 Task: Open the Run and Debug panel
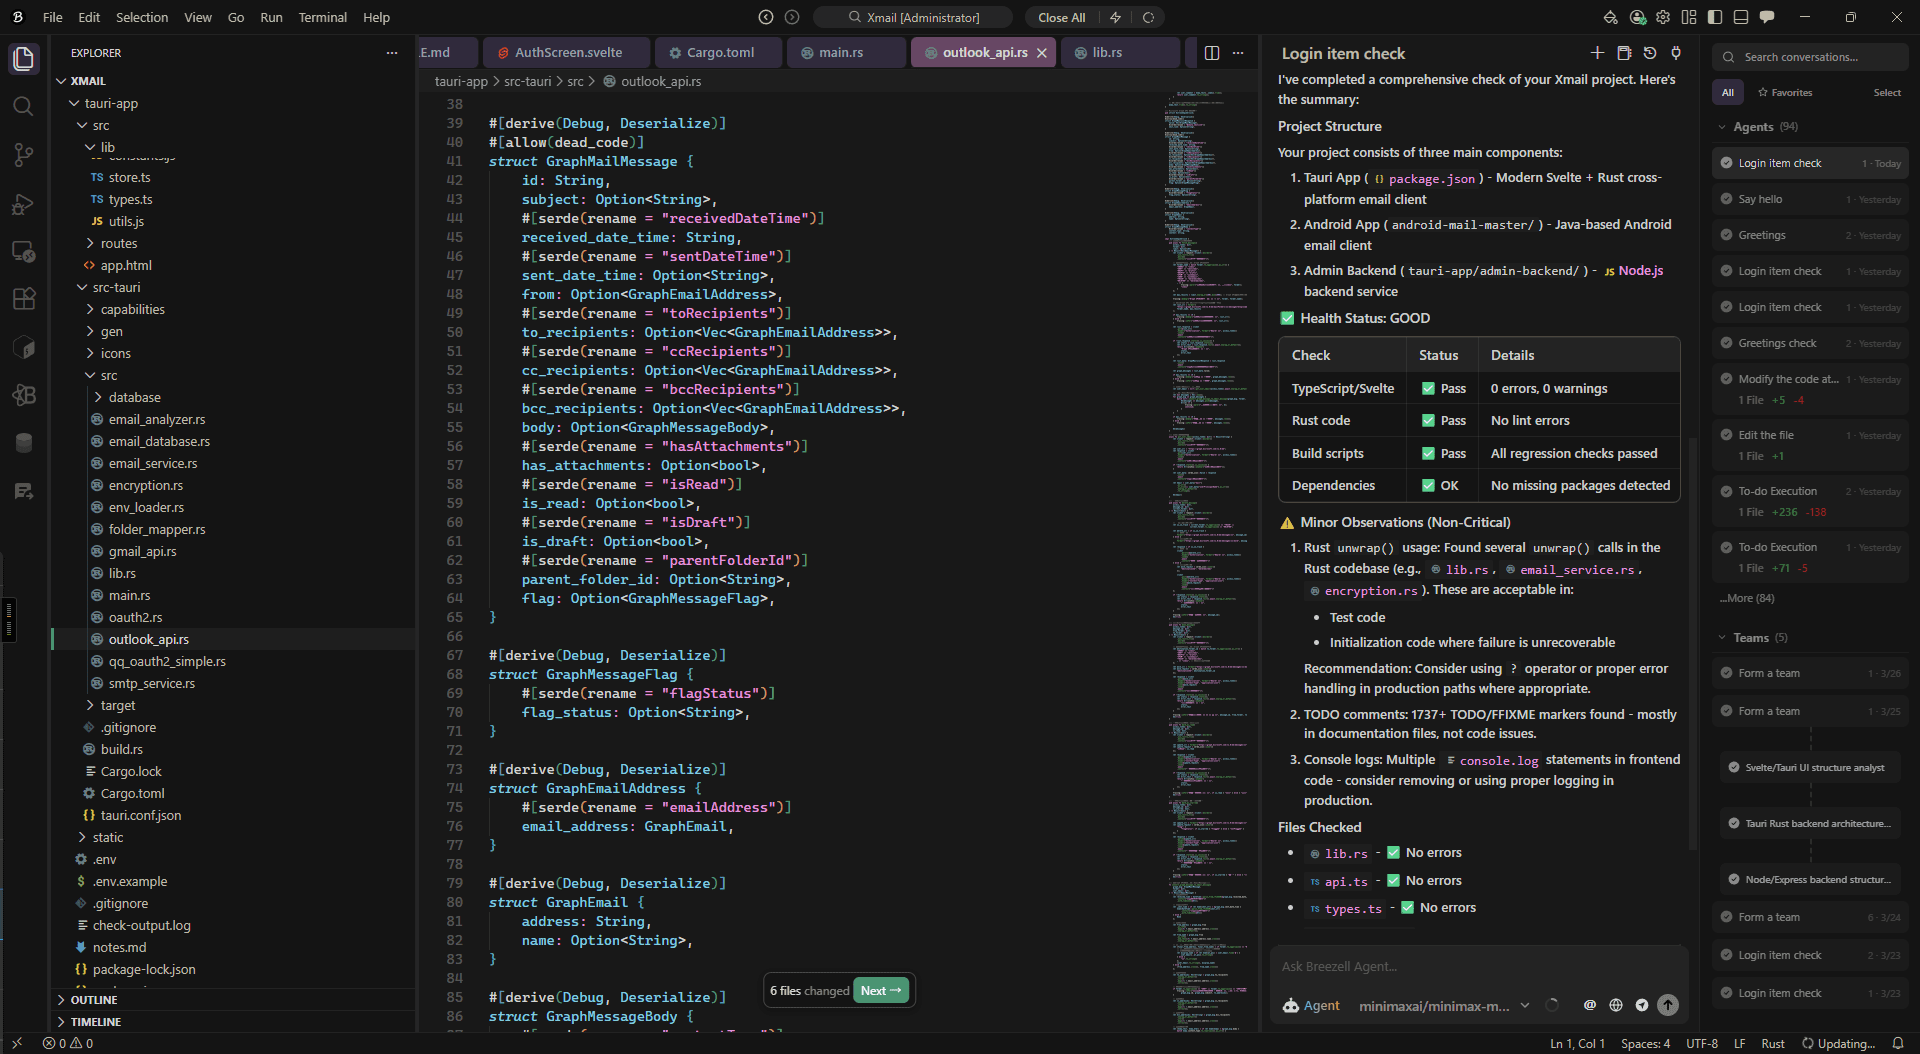pyautogui.click(x=24, y=204)
